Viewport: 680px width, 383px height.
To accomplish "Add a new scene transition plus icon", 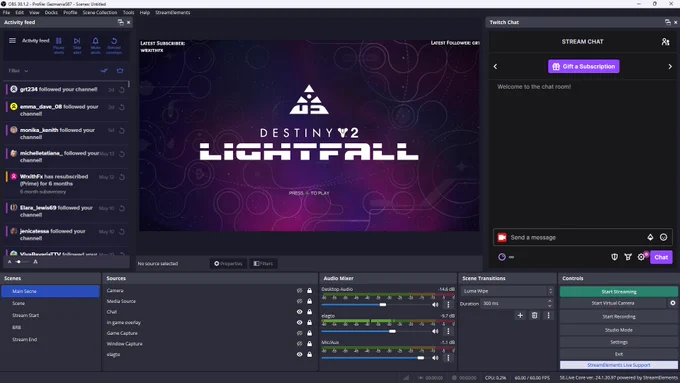I will click(520, 315).
